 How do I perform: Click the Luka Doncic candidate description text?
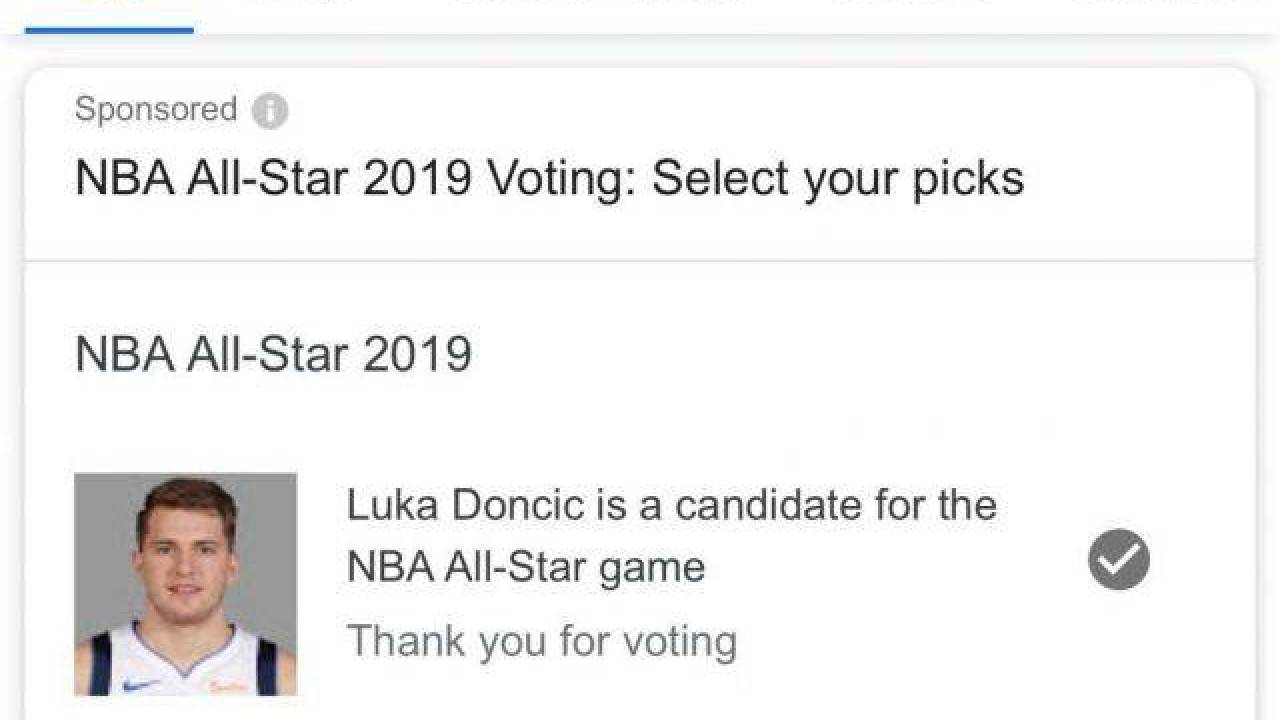coord(671,536)
